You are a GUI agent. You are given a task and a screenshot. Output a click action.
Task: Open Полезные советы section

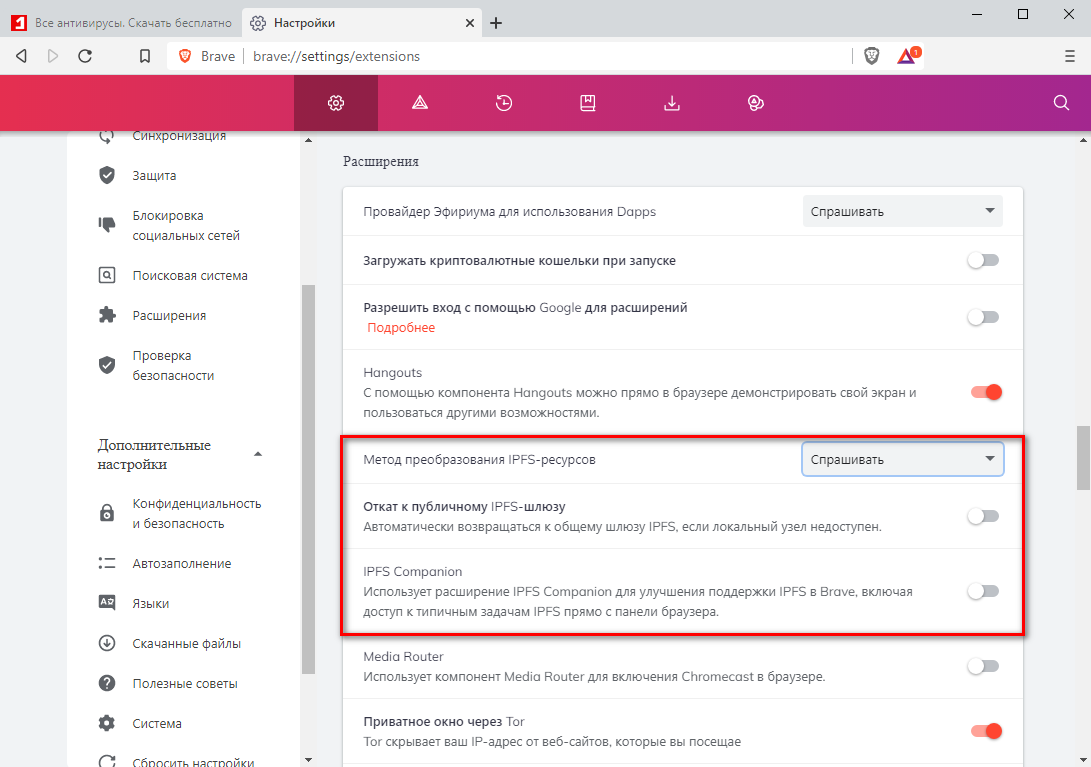185,683
